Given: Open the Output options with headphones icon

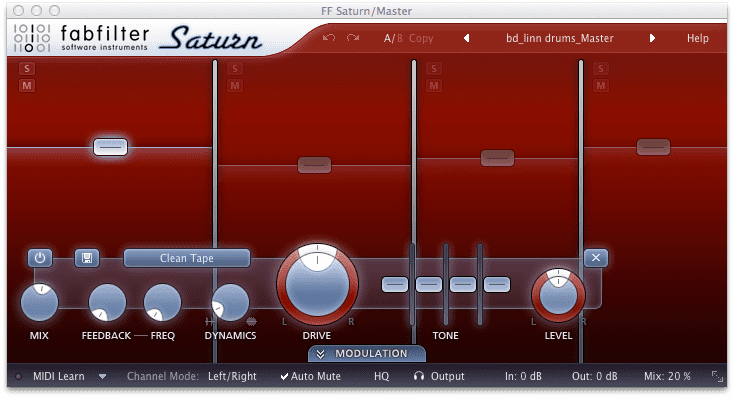Looking at the screenshot, I should click(x=439, y=376).
